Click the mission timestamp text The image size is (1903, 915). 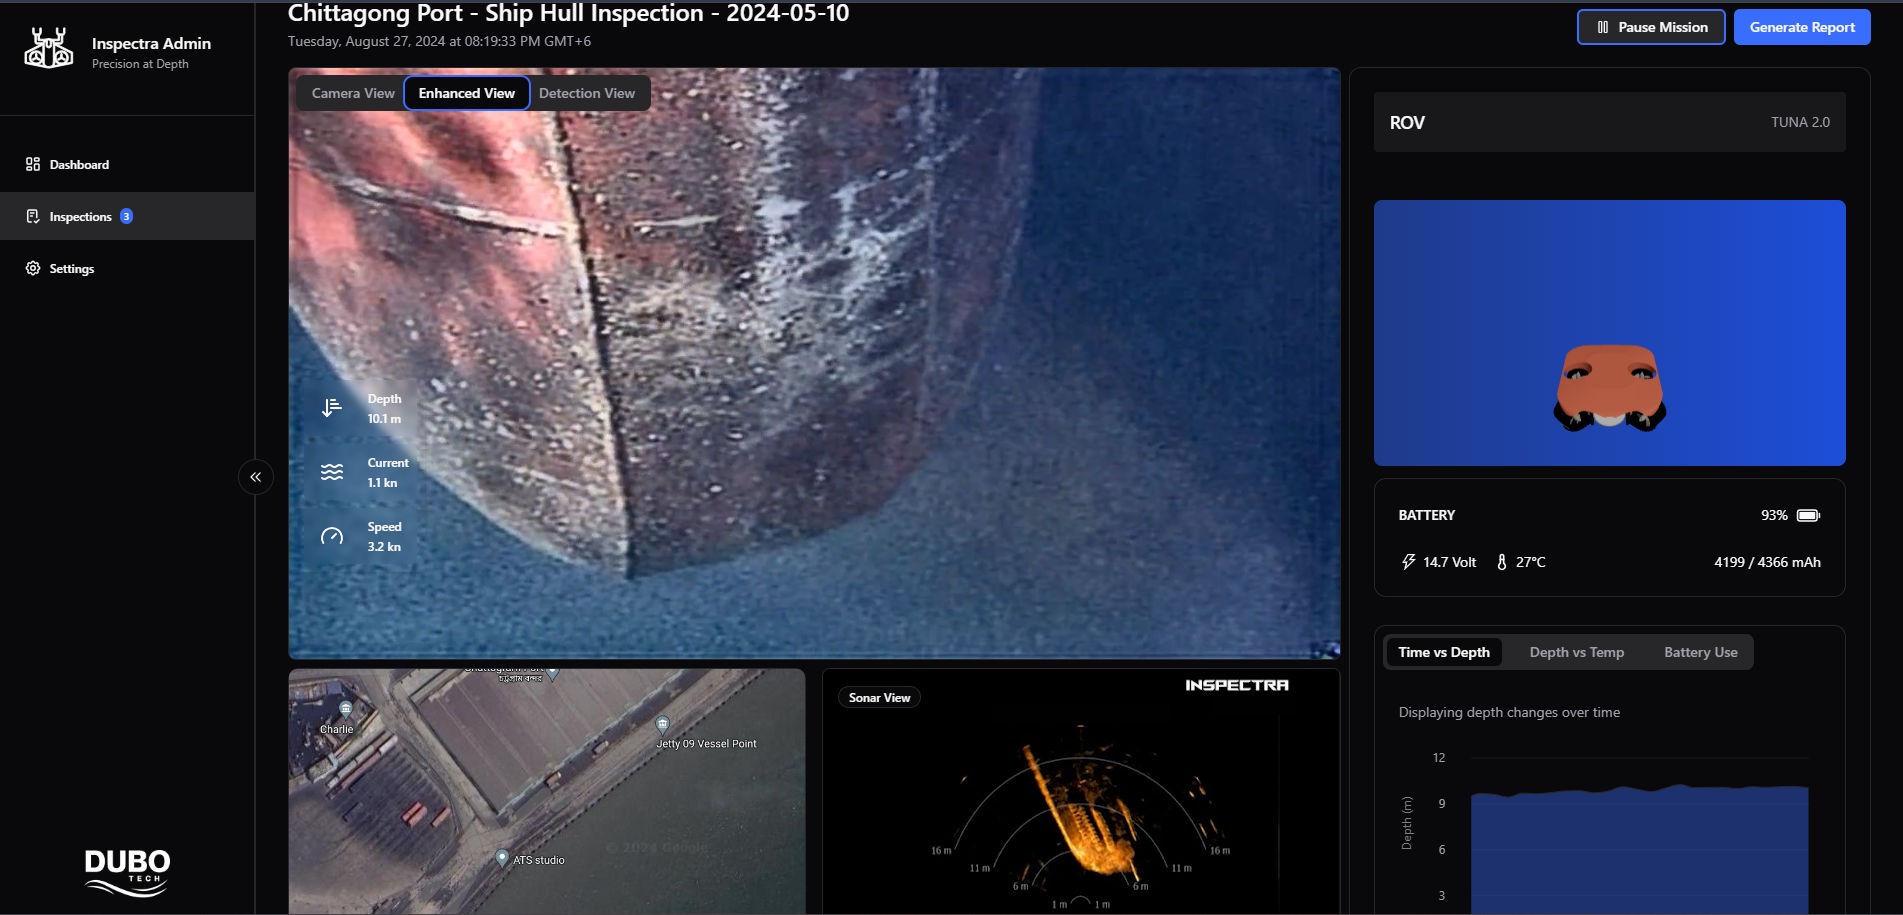tap(439, 41)
